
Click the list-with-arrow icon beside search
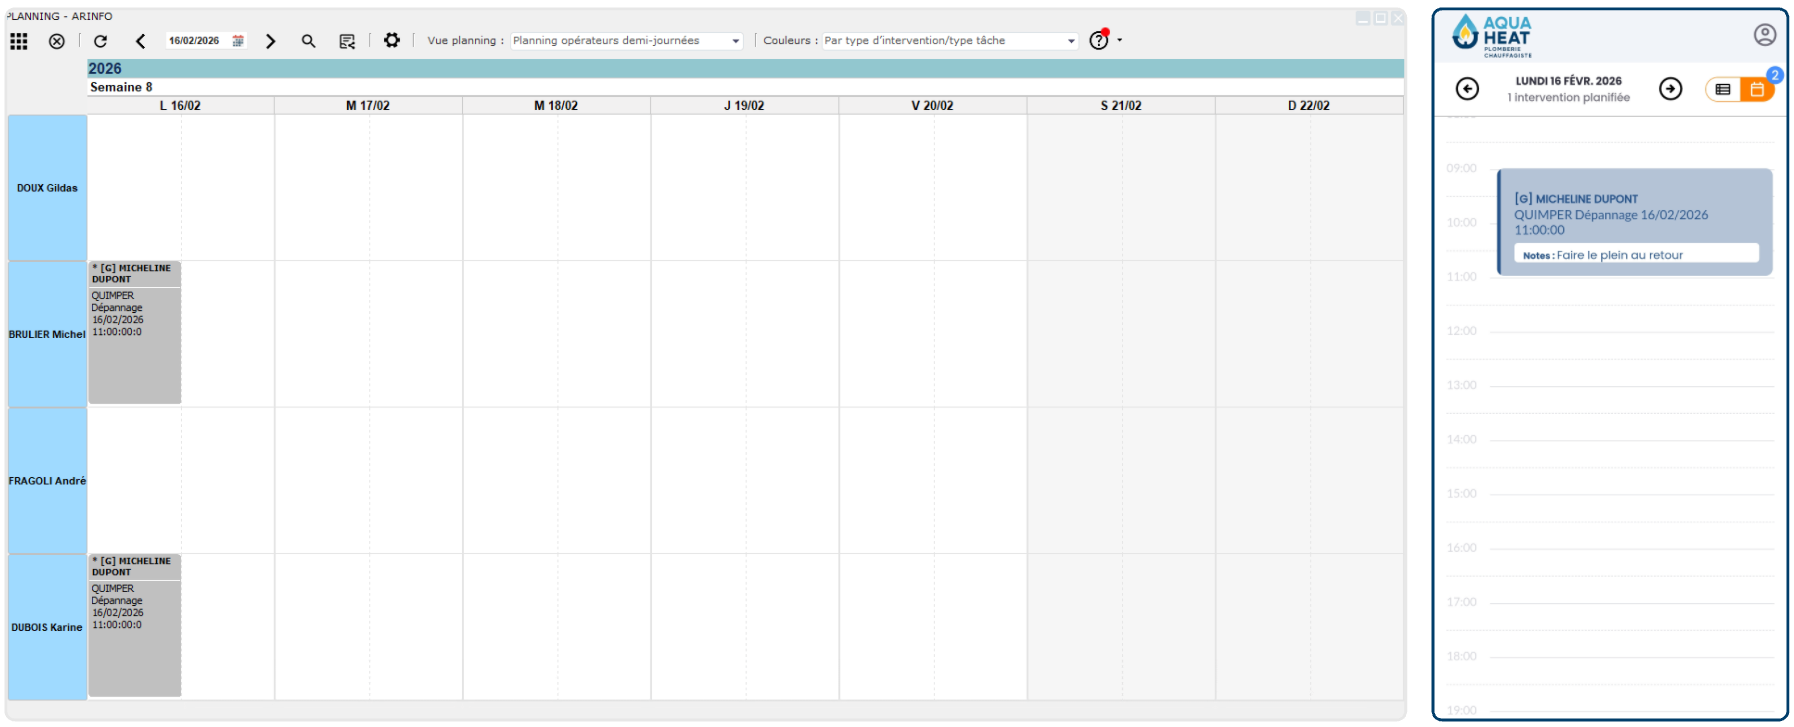click(347, 41)
